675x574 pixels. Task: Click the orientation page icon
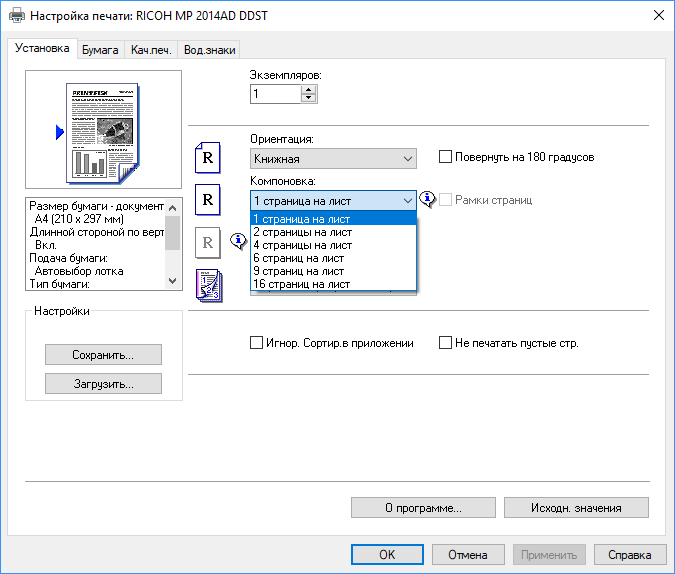click(x=207, y=157)
